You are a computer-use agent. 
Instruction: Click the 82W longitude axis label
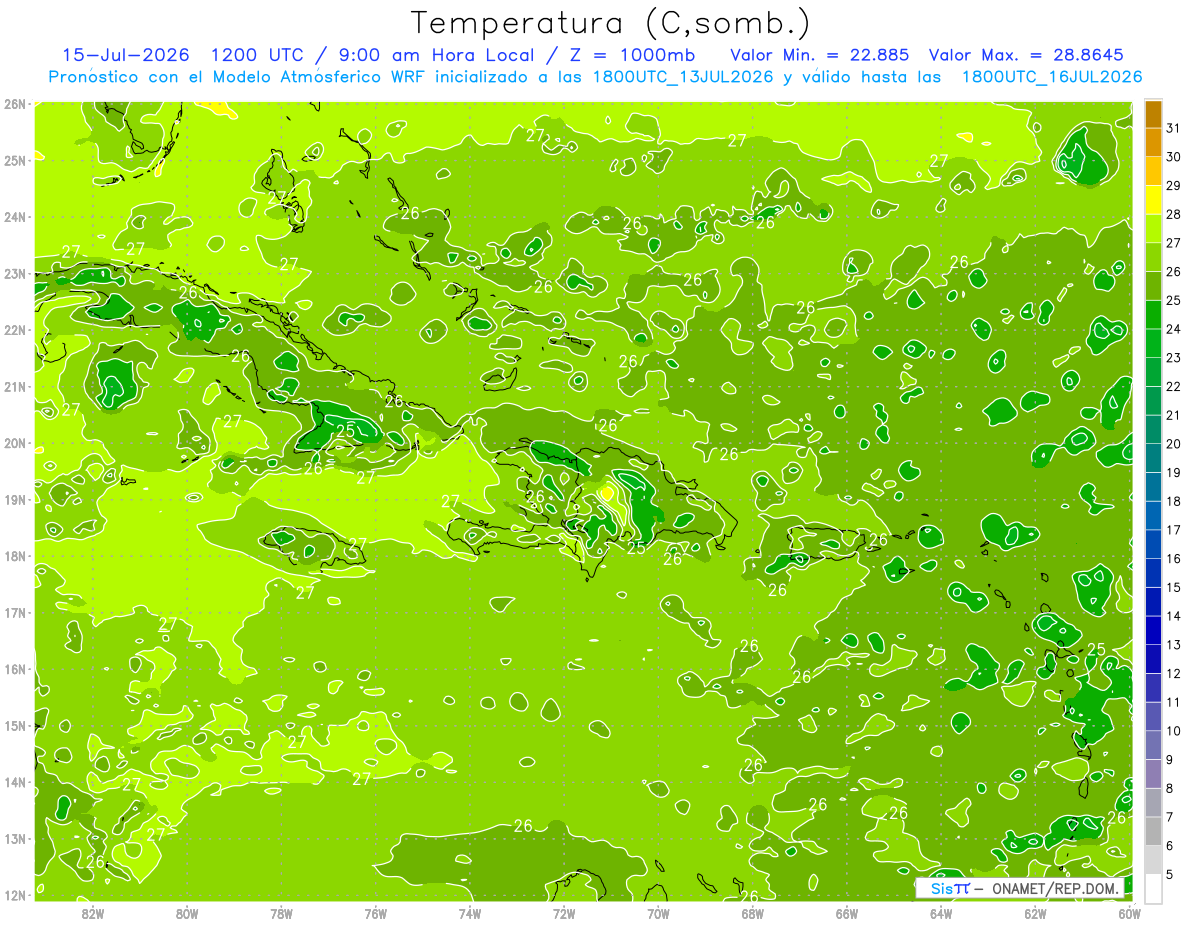(x=92, y=913)
